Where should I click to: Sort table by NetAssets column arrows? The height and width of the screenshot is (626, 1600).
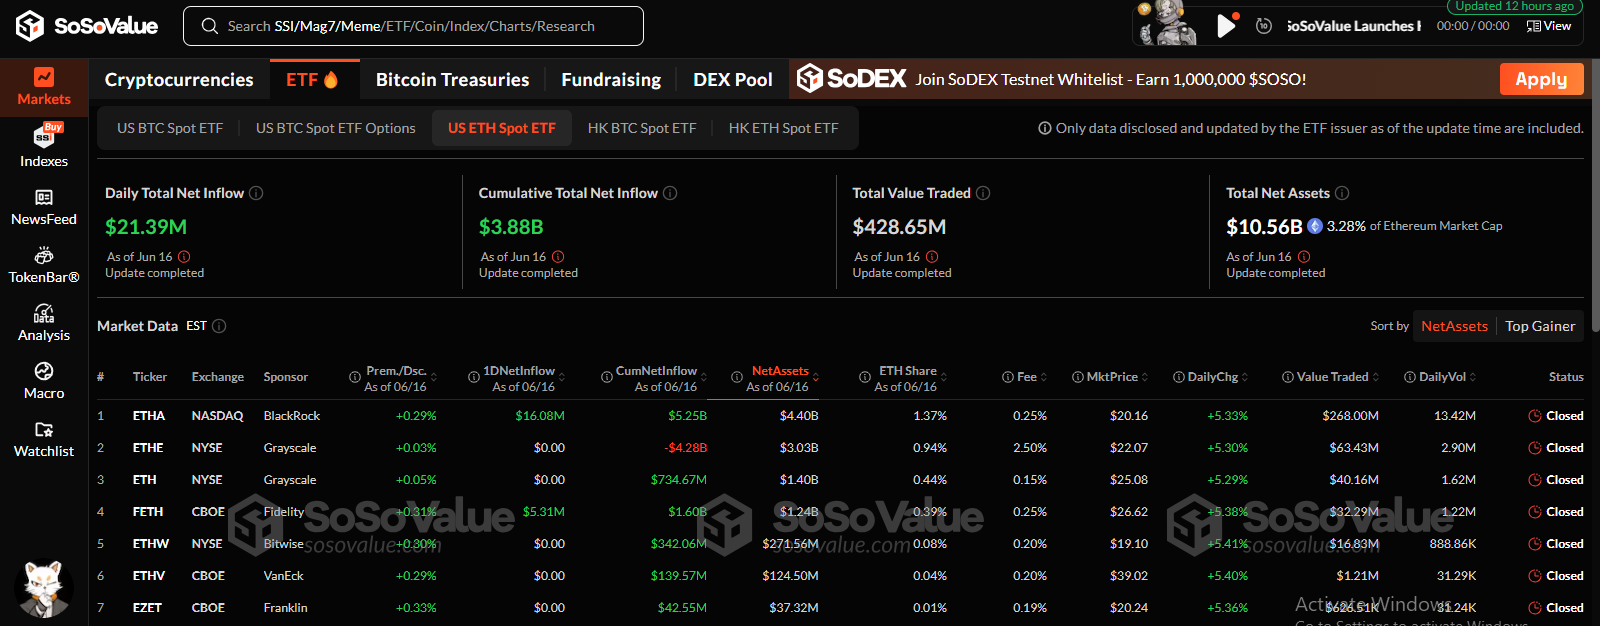click(x=816, y=378)
